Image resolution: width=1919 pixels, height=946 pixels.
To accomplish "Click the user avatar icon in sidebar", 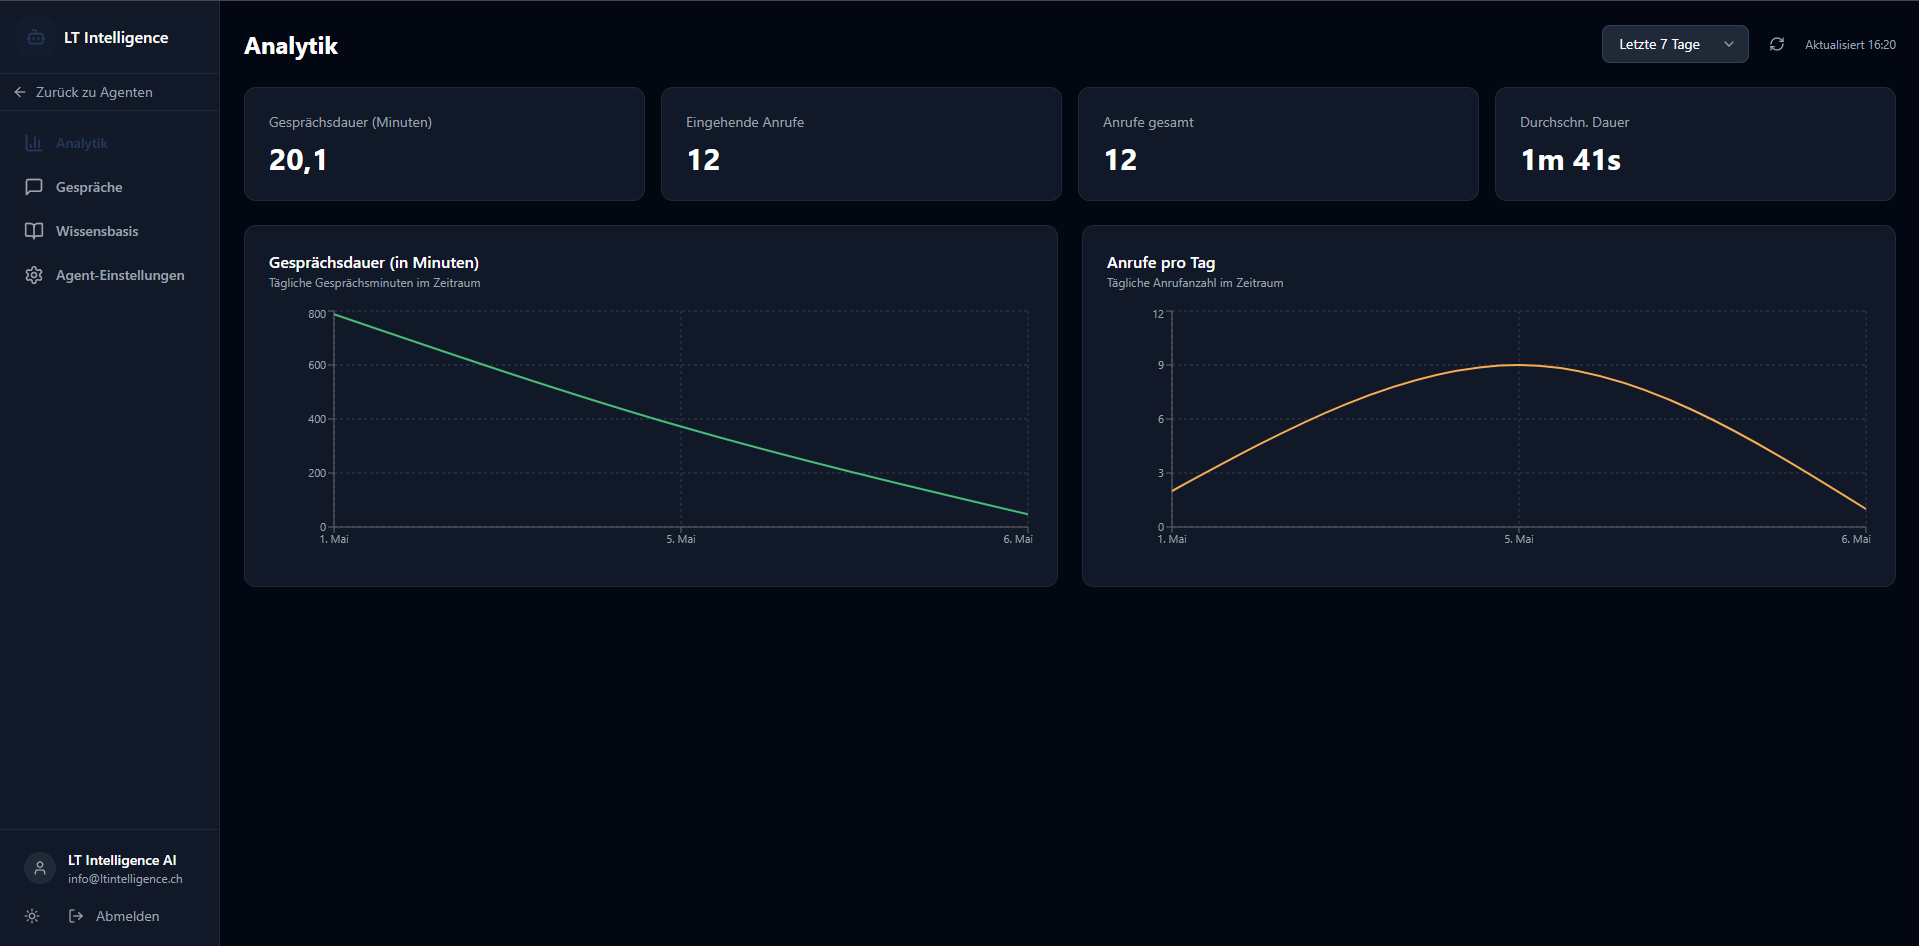I will pyautogui.click(x=40, y=868).
